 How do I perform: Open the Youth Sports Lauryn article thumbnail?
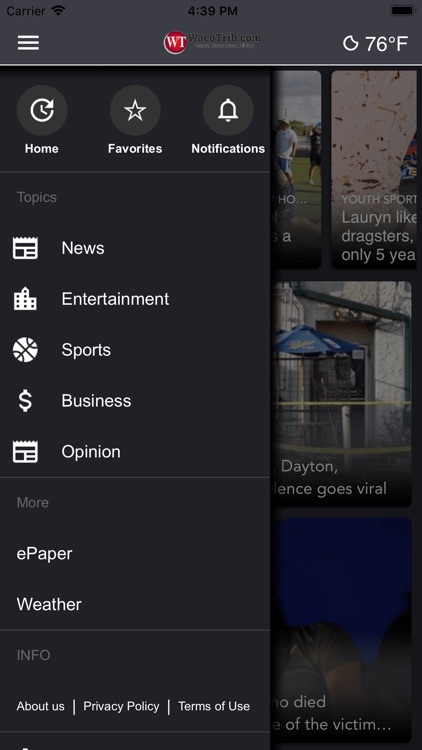(x=374, y=170)
